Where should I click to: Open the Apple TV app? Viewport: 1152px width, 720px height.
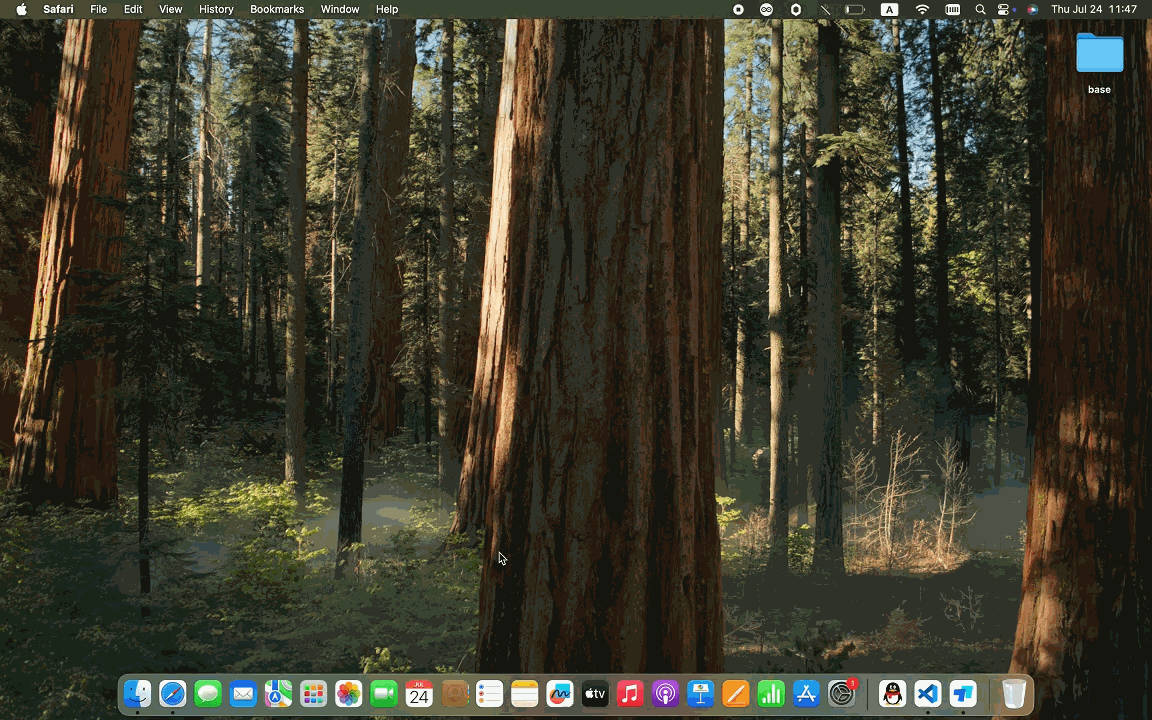[x=595, y=694]
